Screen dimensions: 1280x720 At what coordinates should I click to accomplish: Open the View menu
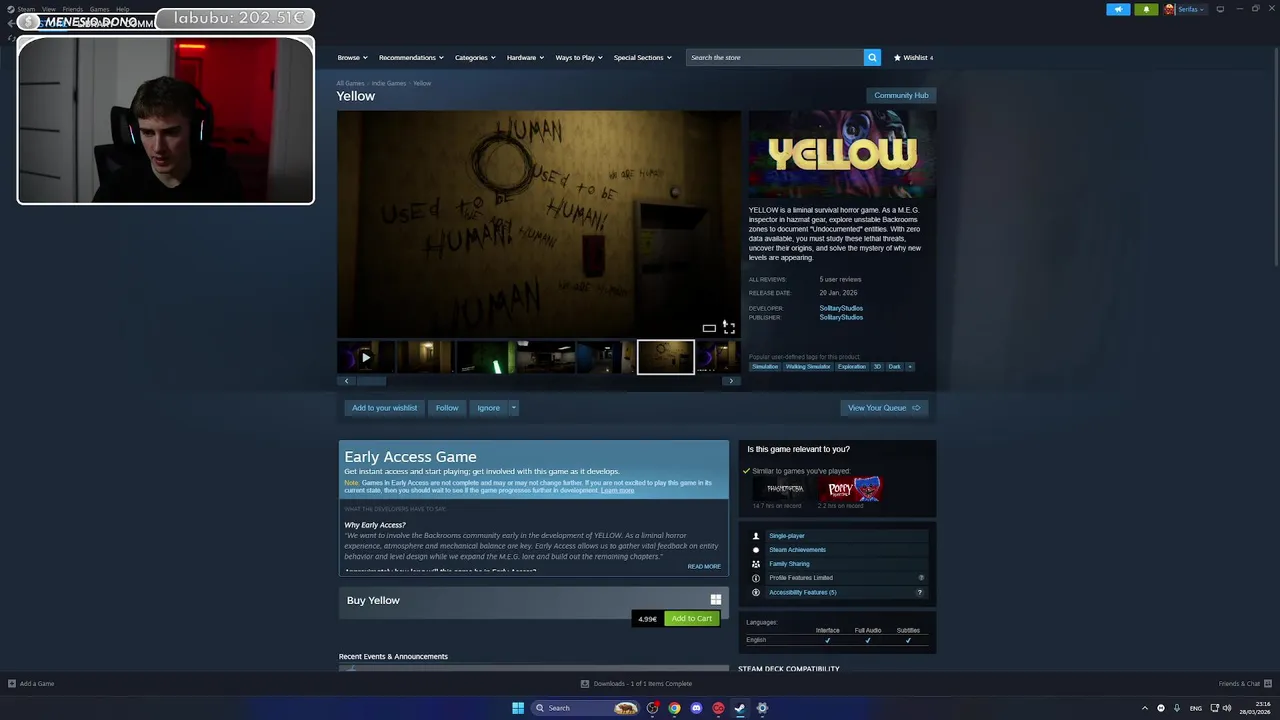point(48,9)
